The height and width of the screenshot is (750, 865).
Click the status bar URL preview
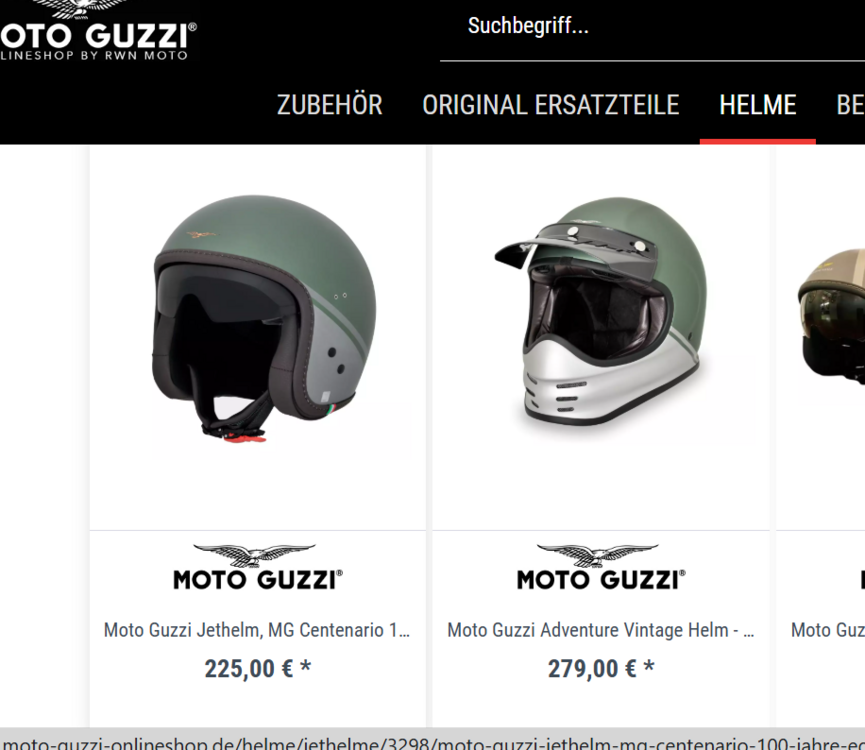click(x=432, y=742)
